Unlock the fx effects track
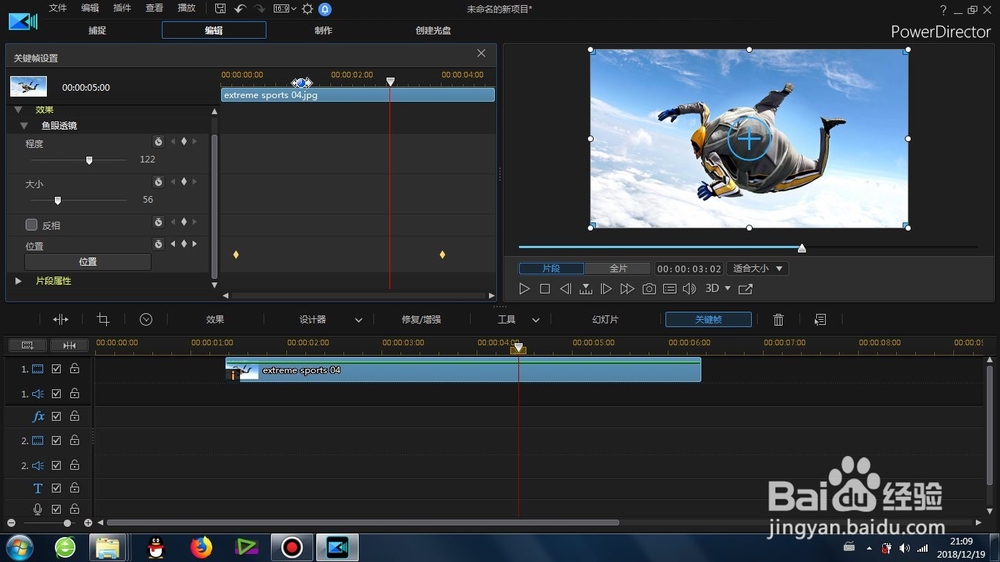The width and height of the screenshot is (1000, 562). tap(75, 416)
